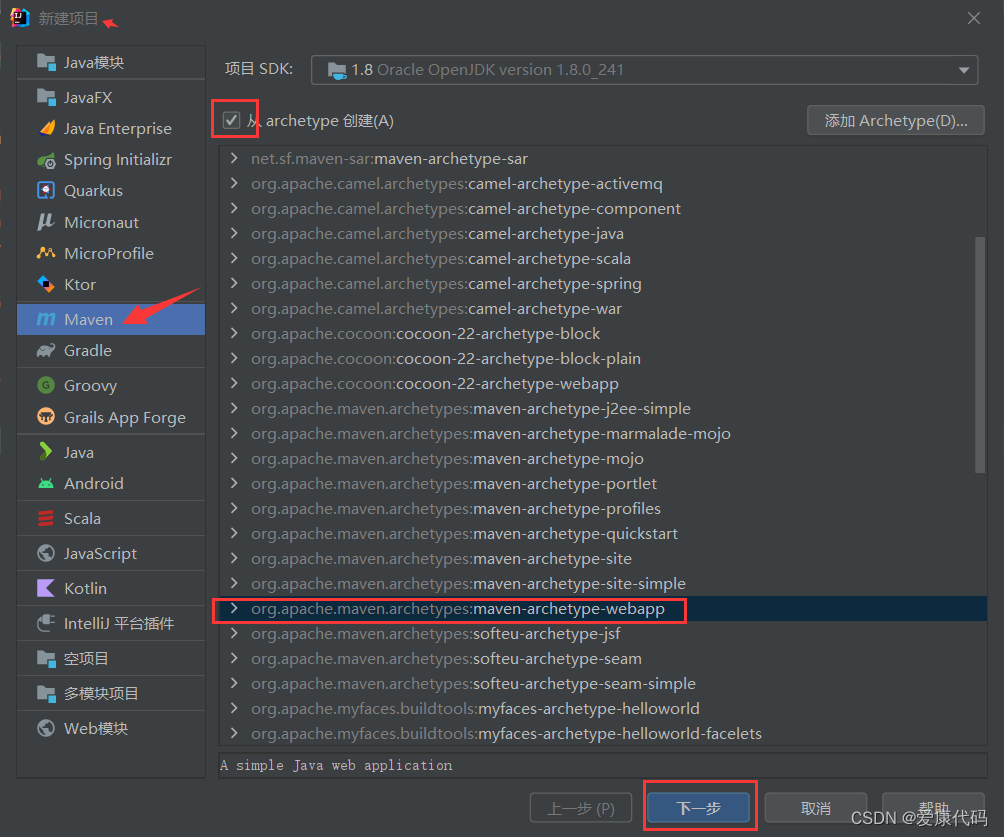The image size is (1004, 837).
Task: Select camel-archetype-java row
Action: pos(603,233)
